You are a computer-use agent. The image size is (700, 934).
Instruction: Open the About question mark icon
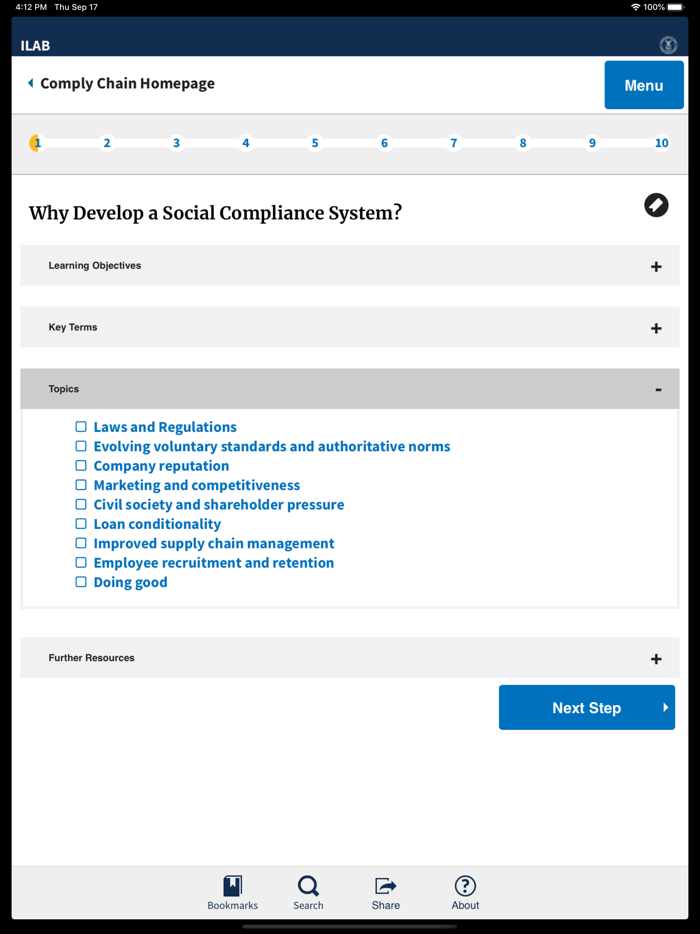coord(465,886)
